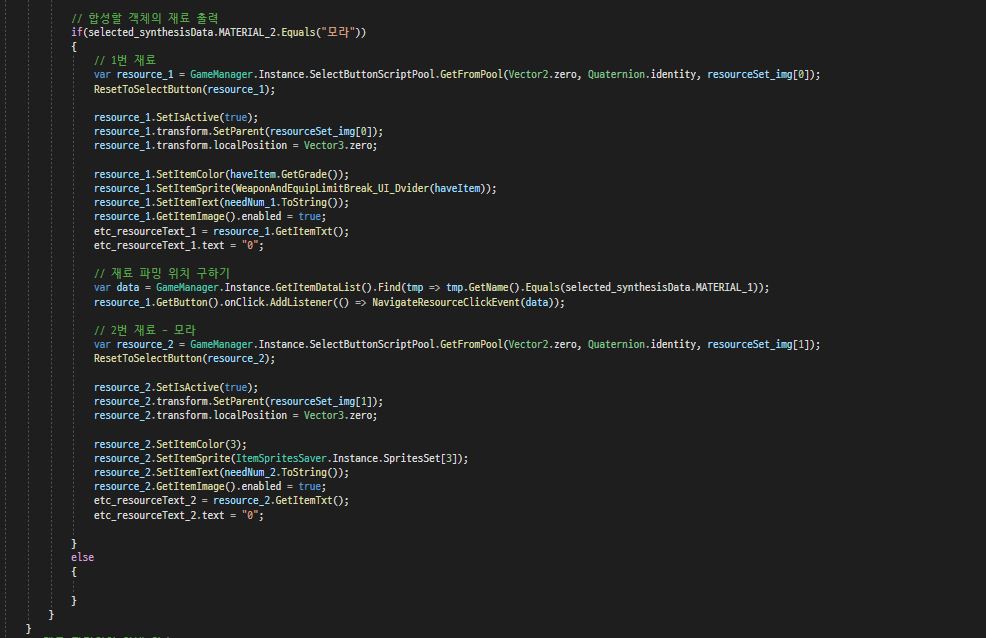The image size is (986, 638).
Task: Click the '// 1번 재료' comment
Action: pos(125,60)
